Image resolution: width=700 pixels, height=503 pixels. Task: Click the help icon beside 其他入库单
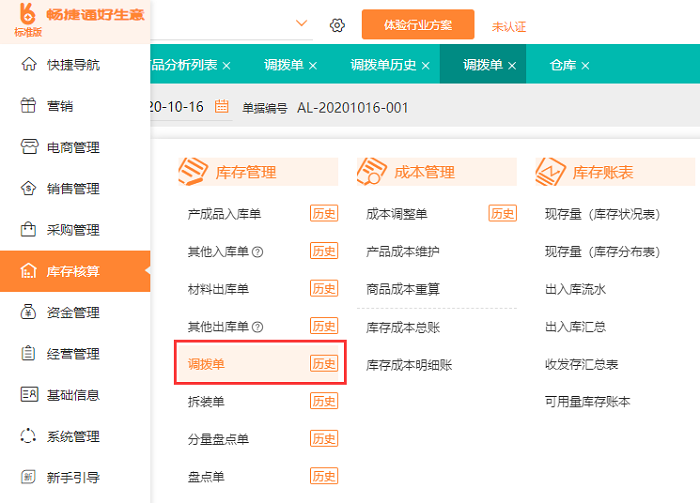(x=258, y=251)
